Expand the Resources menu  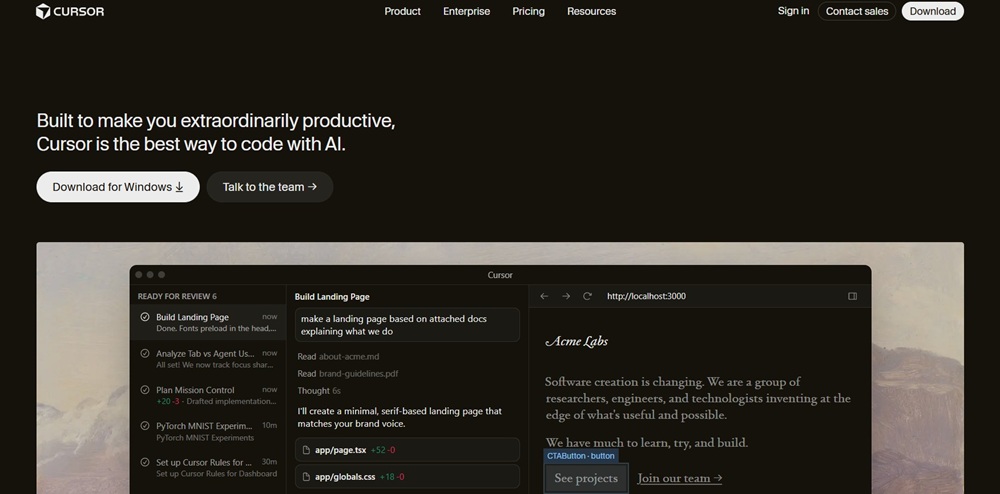coord(591,11)
